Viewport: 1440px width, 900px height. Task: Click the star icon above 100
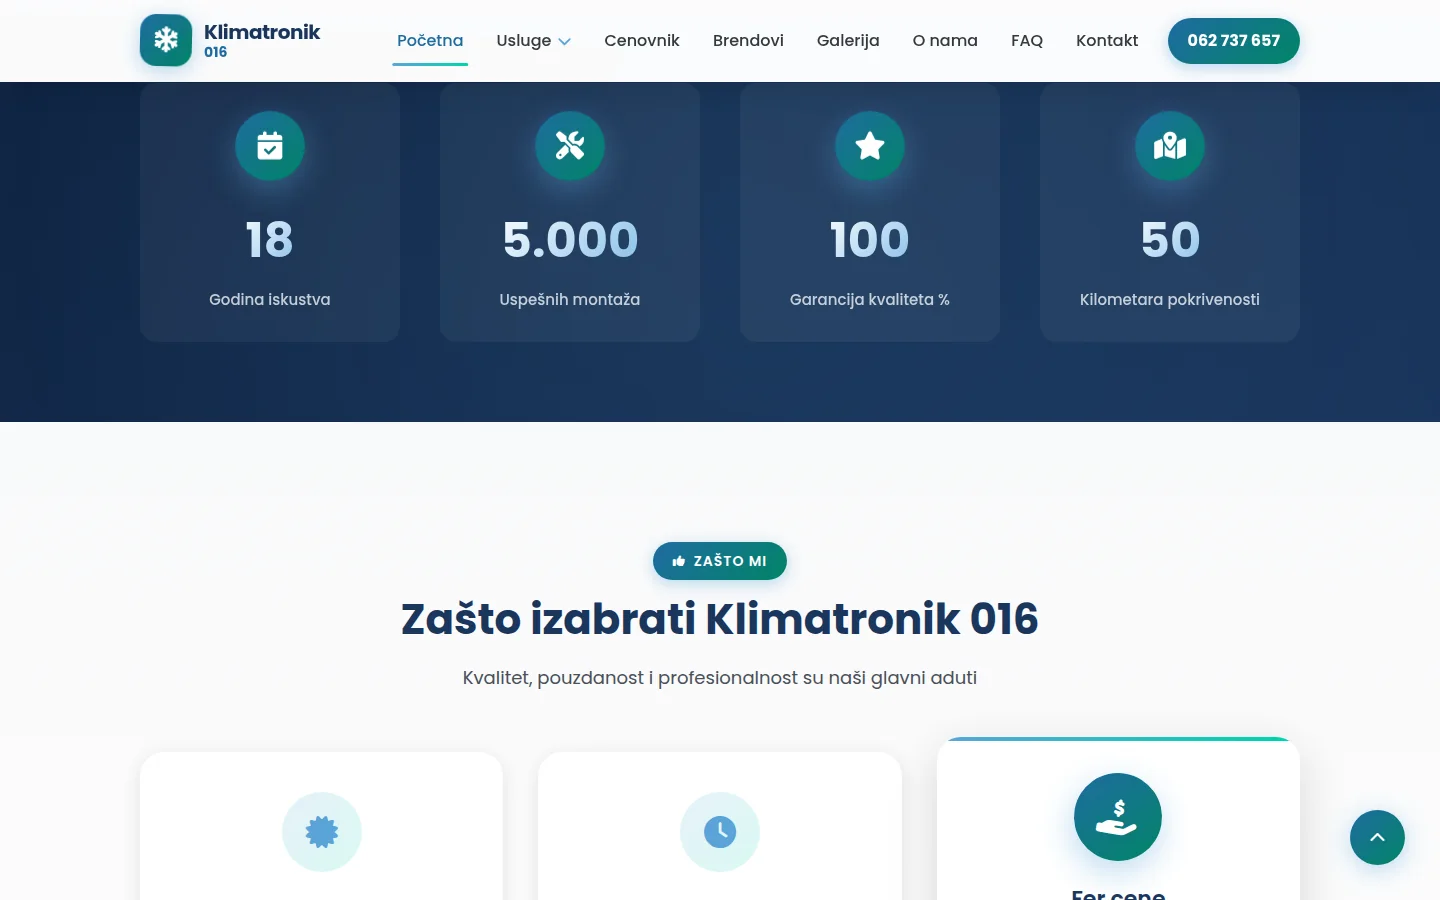tap(870, 146)
